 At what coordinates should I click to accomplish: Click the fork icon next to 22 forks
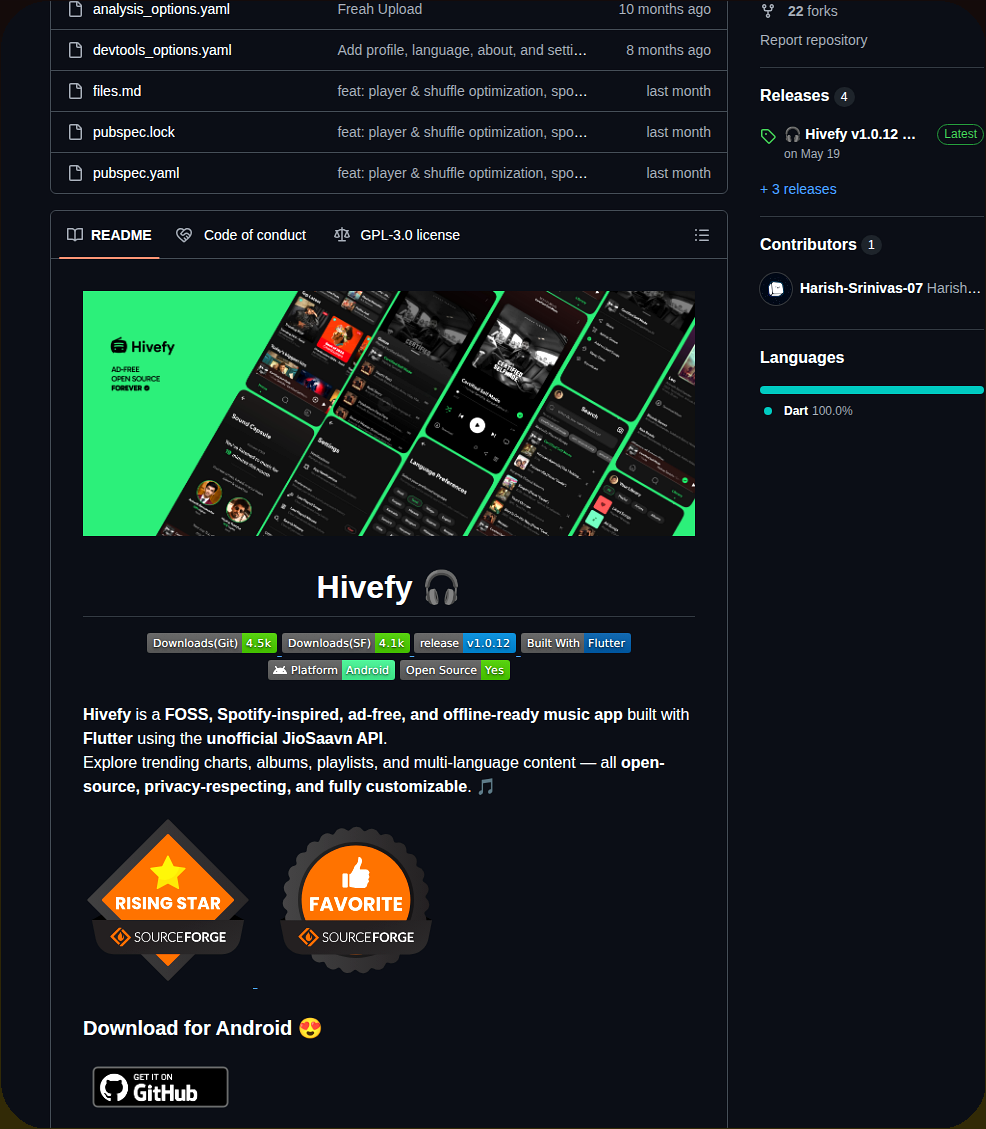click(768, 11)
